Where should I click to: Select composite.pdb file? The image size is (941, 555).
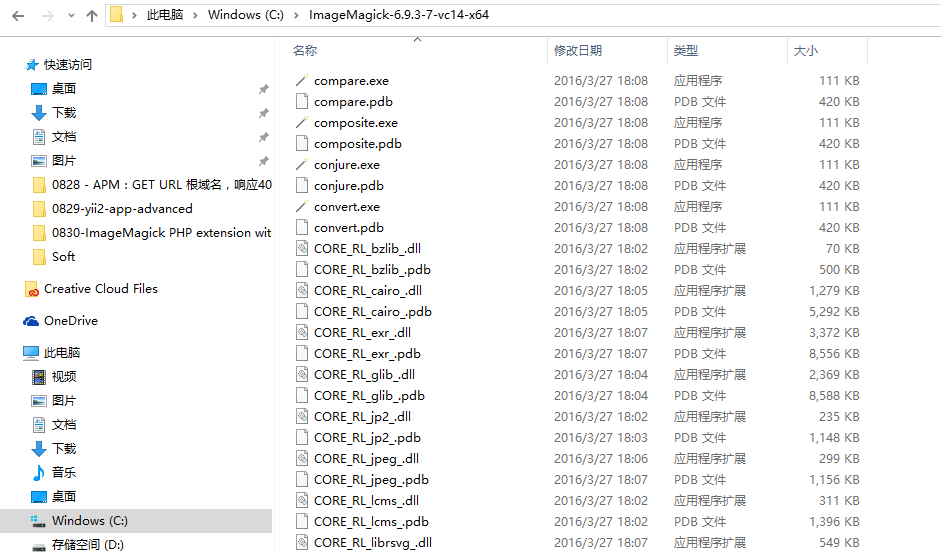358,144
